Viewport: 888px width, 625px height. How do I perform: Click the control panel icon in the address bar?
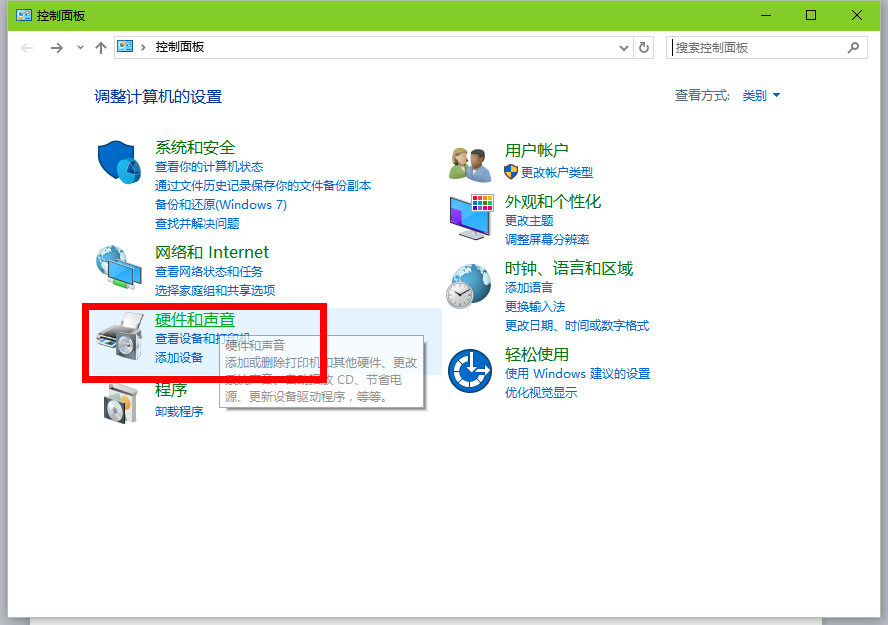tap(125, 46)
